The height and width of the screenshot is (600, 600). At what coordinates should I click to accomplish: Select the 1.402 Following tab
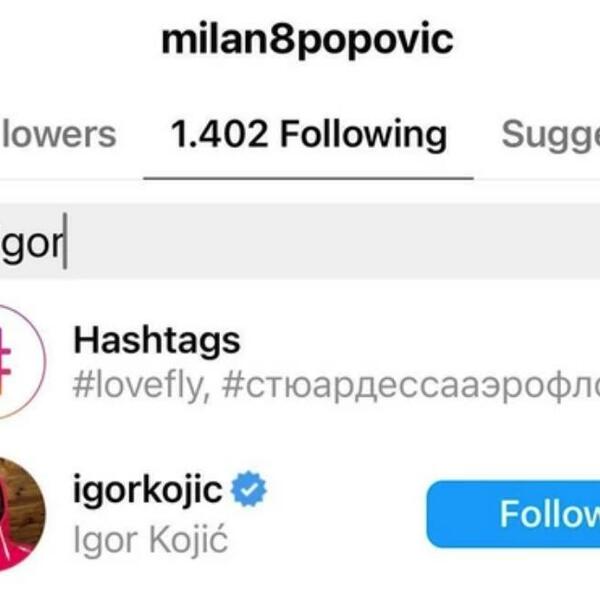point(308,134)
